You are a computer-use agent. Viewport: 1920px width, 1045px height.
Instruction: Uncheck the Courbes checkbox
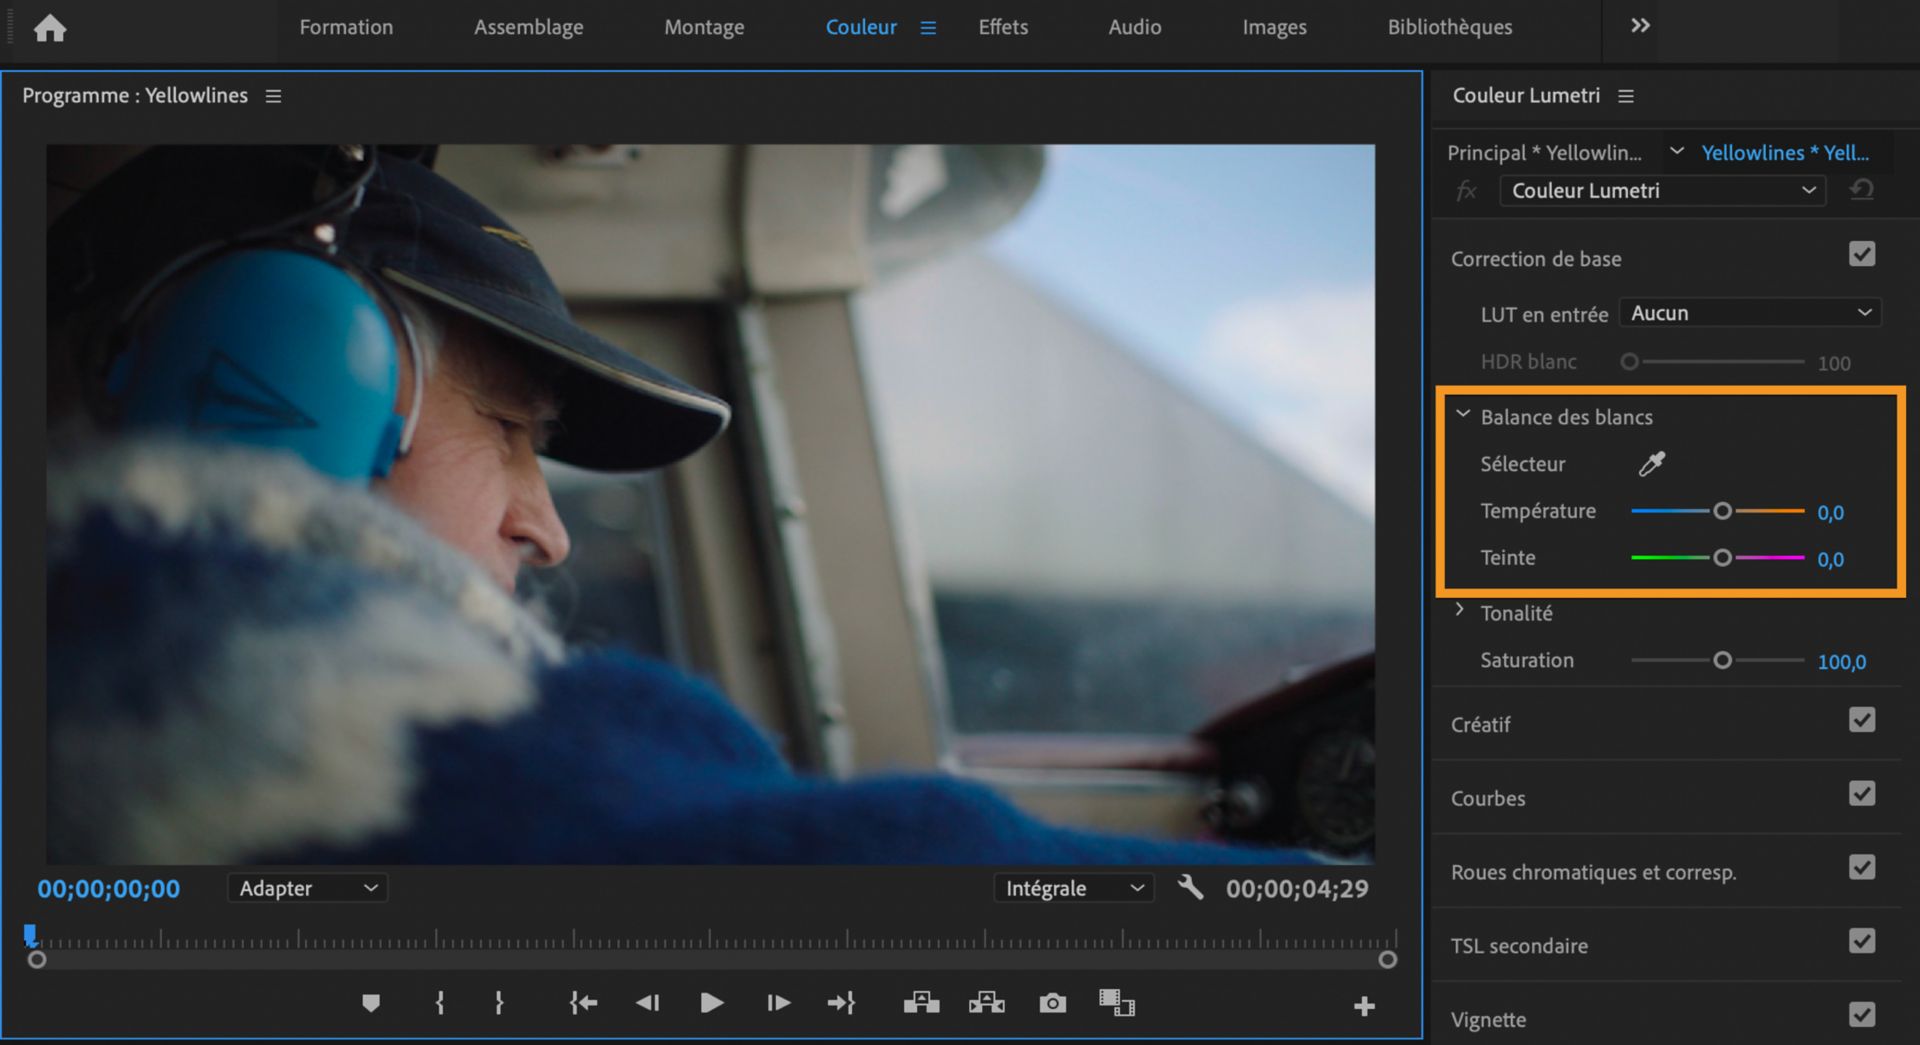tap(1861, 795)
